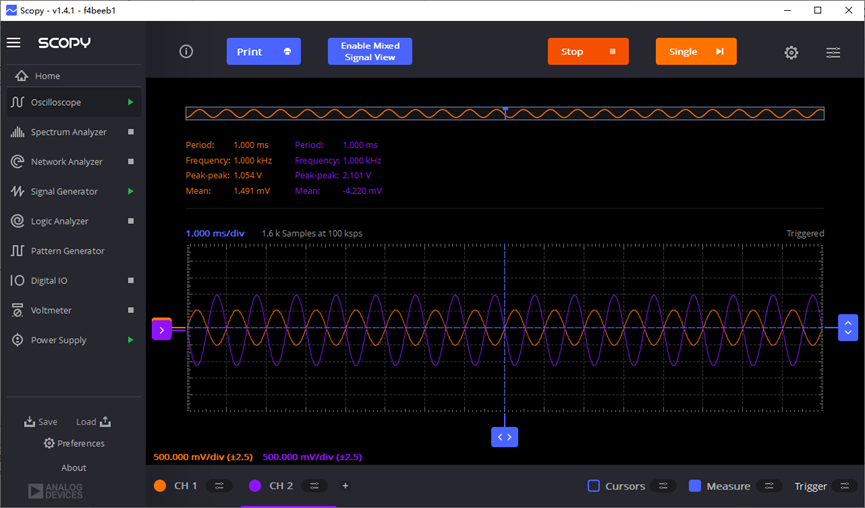Click the Triggered status text
This screenshot has width=865, height=508.
click(805, 233)
